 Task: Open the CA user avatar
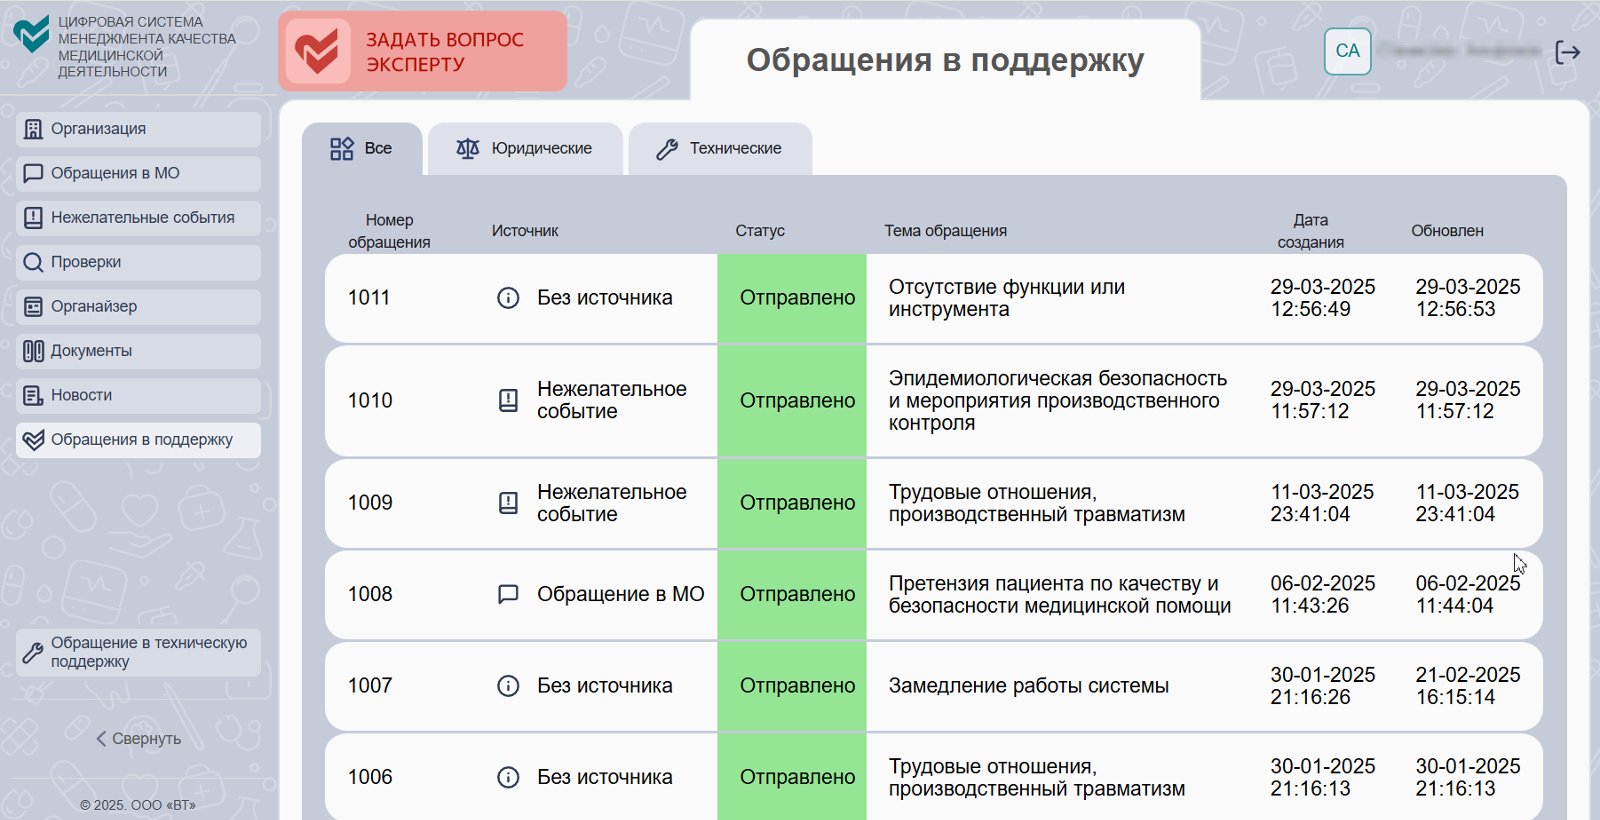click(x=1347, y=51)
